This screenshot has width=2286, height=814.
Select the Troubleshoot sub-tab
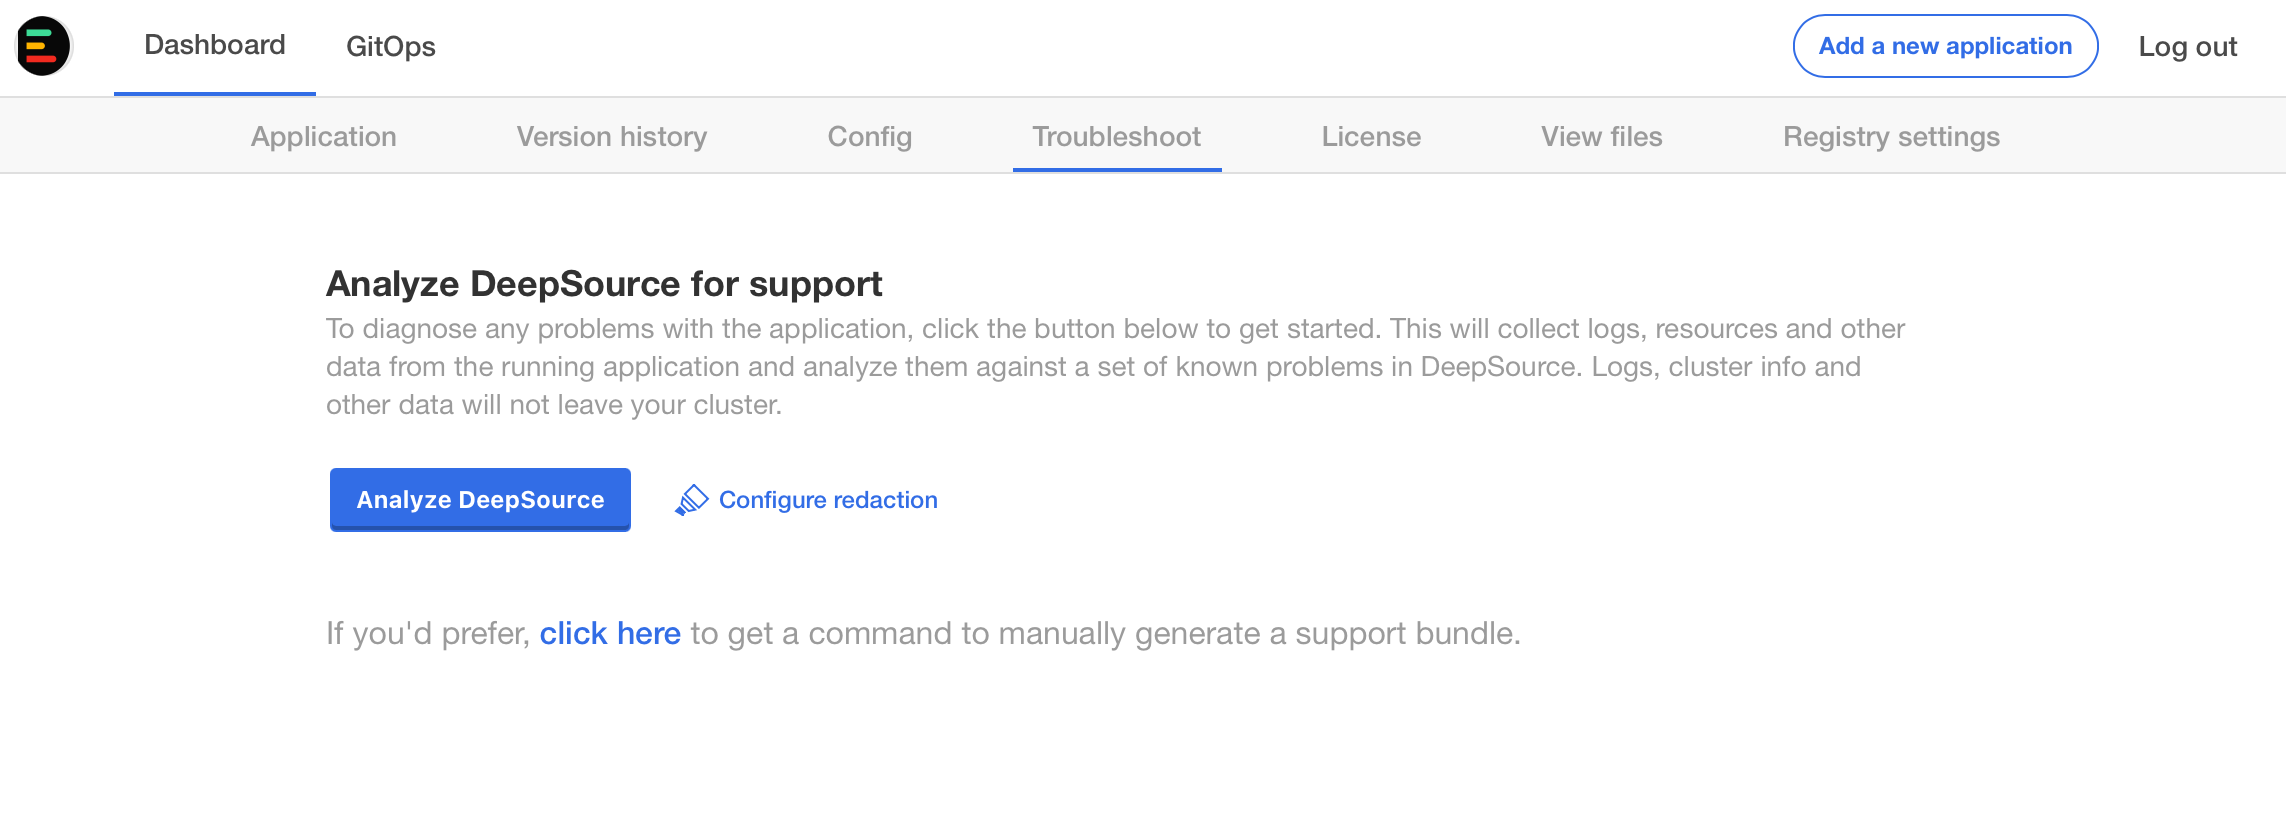pyautogui.click(x=1116, y=137)
